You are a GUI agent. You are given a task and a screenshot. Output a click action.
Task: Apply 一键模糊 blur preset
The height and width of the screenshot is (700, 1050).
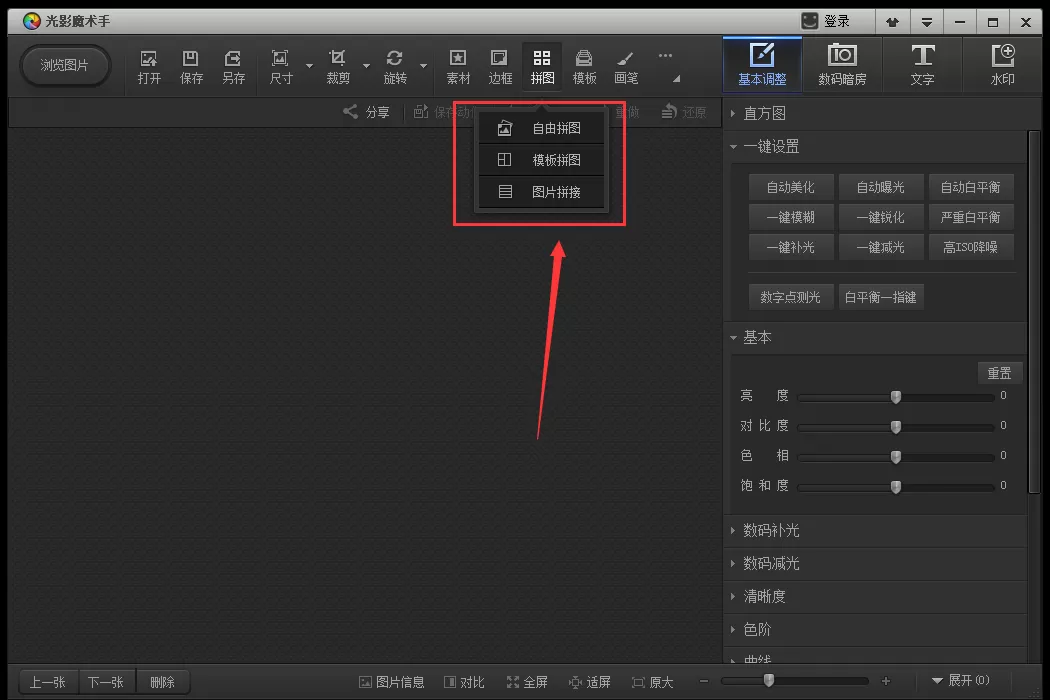pos(791,217)
